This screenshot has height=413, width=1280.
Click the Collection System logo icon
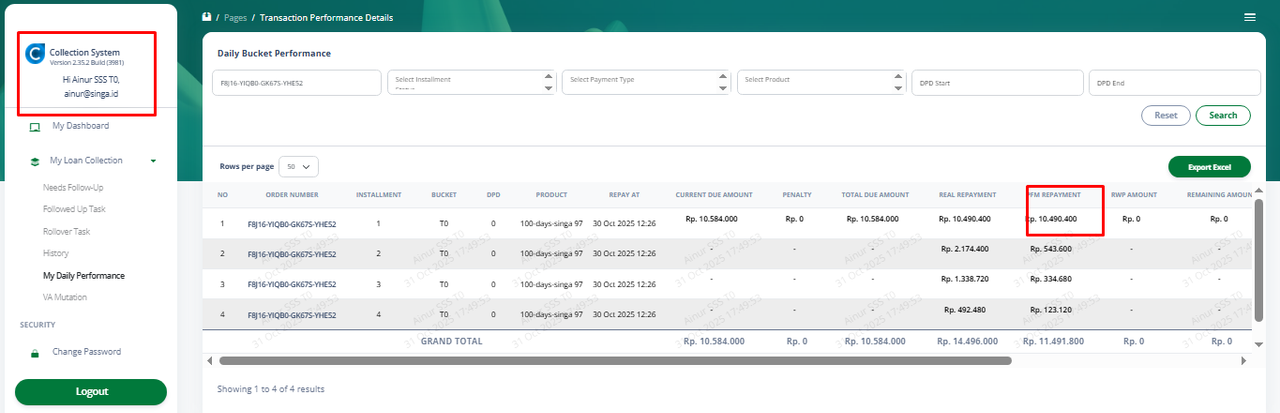(x=35, y=56)
